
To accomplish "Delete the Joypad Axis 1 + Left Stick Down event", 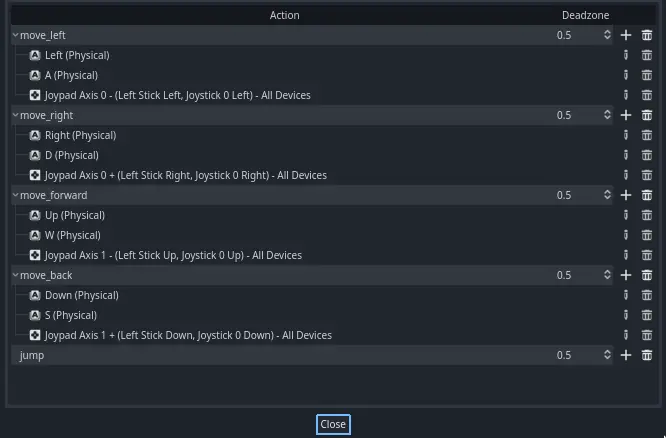I will (647, 335).
